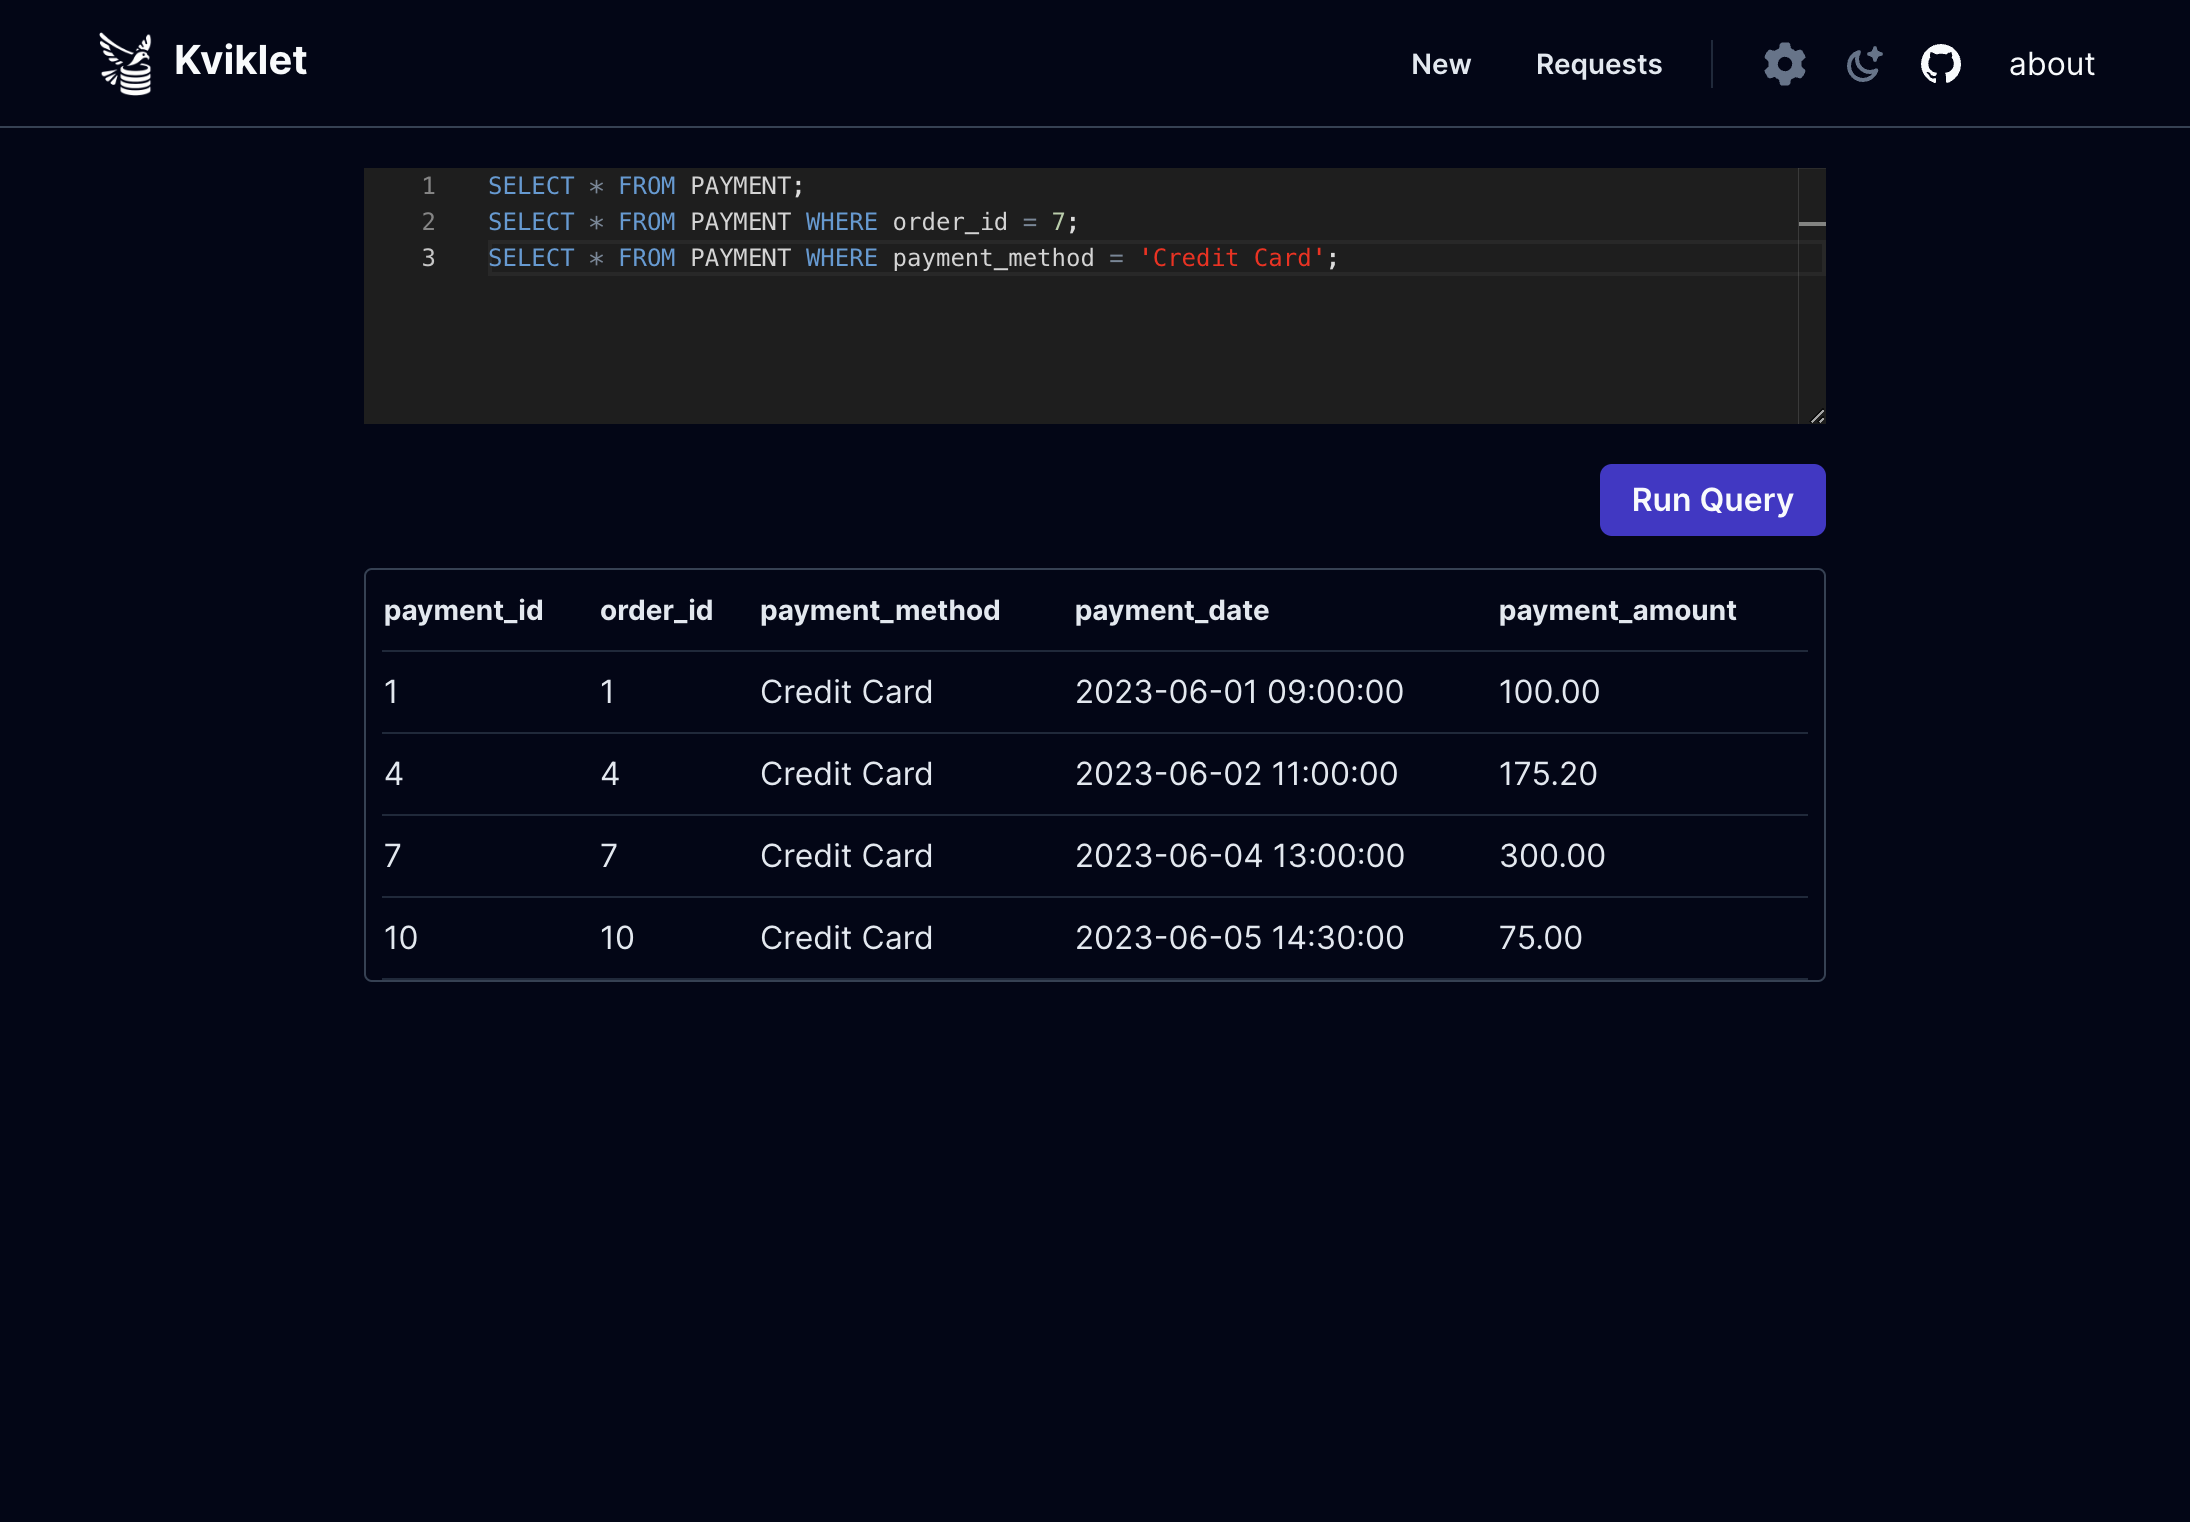The image size is (2190, 1522).
Task: Click the payment_amount column header
Action: 1617,610
